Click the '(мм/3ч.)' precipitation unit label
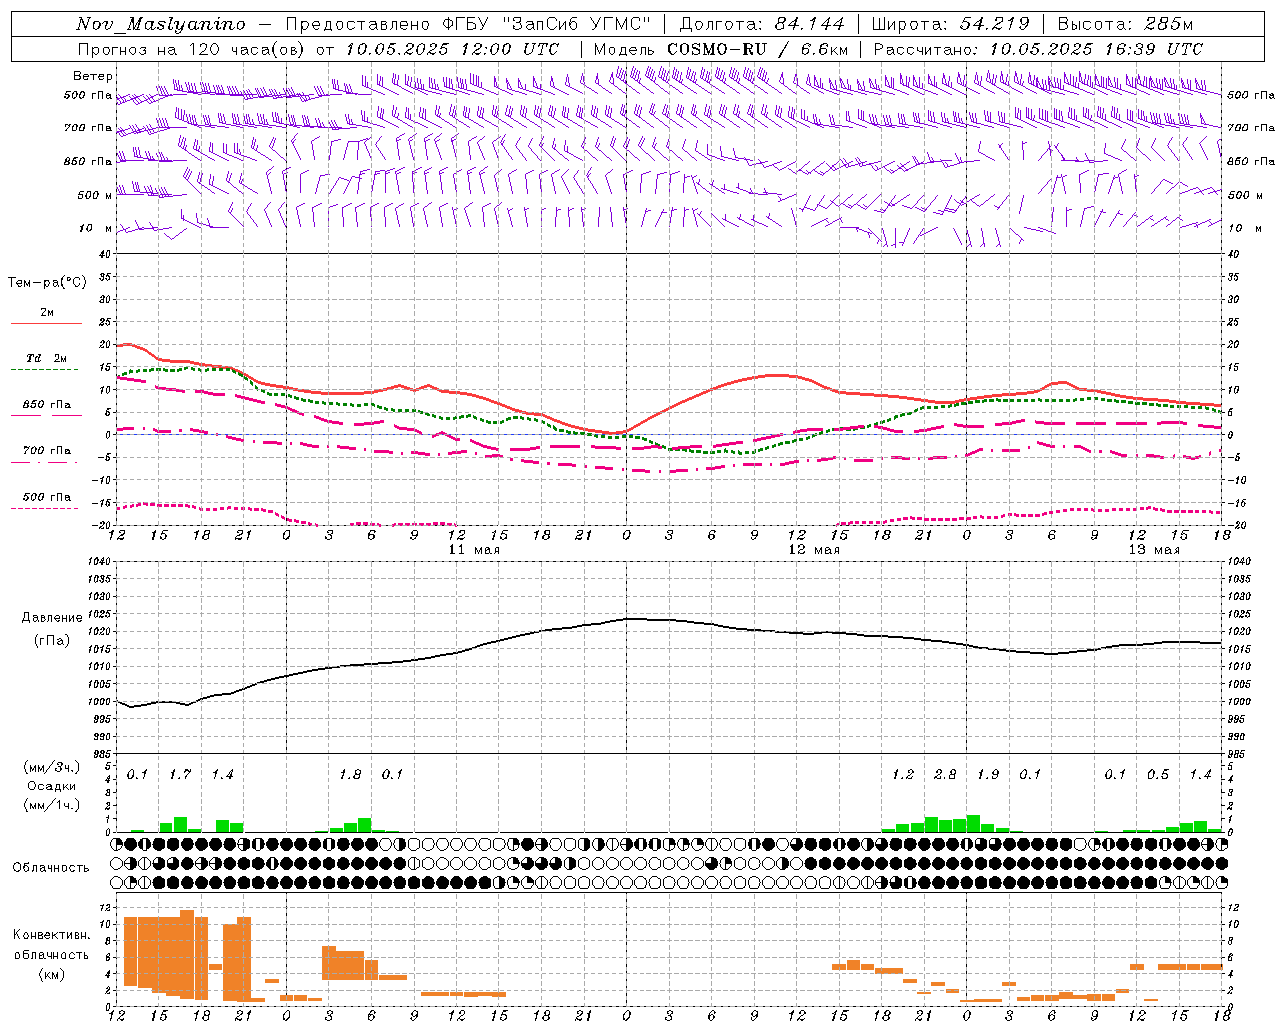The width and height of the screenshot is (1280, 1024). [x=52, y=767]
